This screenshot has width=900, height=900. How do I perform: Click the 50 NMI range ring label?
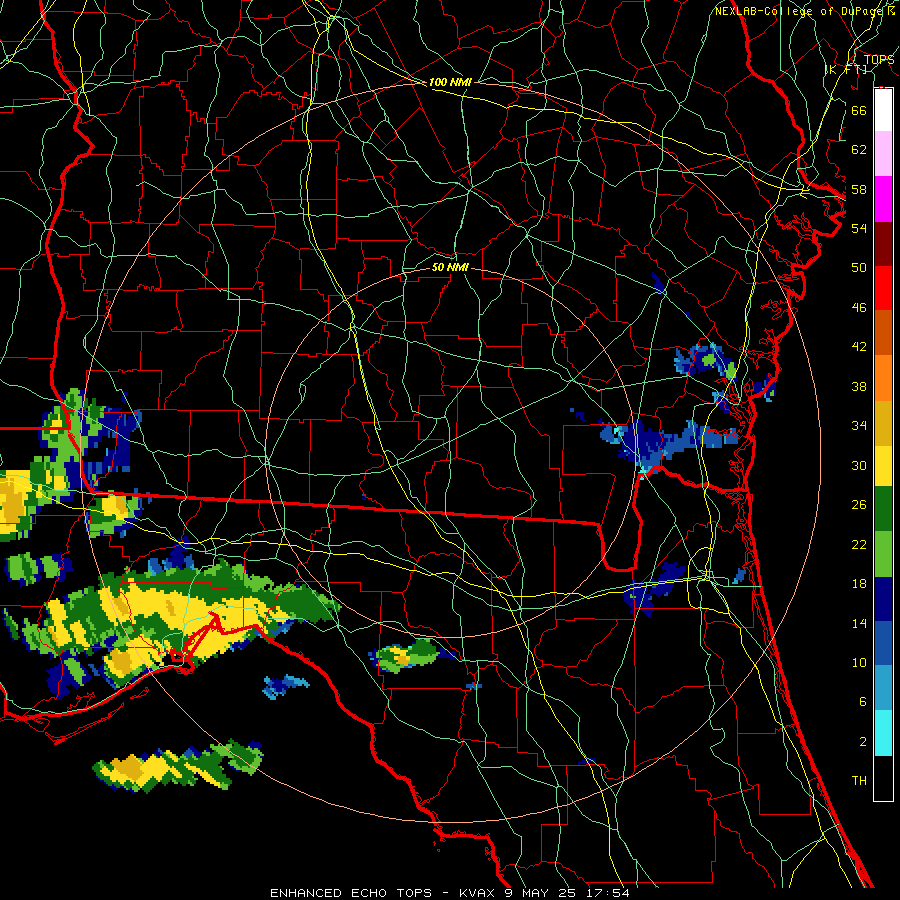point(450,267)
